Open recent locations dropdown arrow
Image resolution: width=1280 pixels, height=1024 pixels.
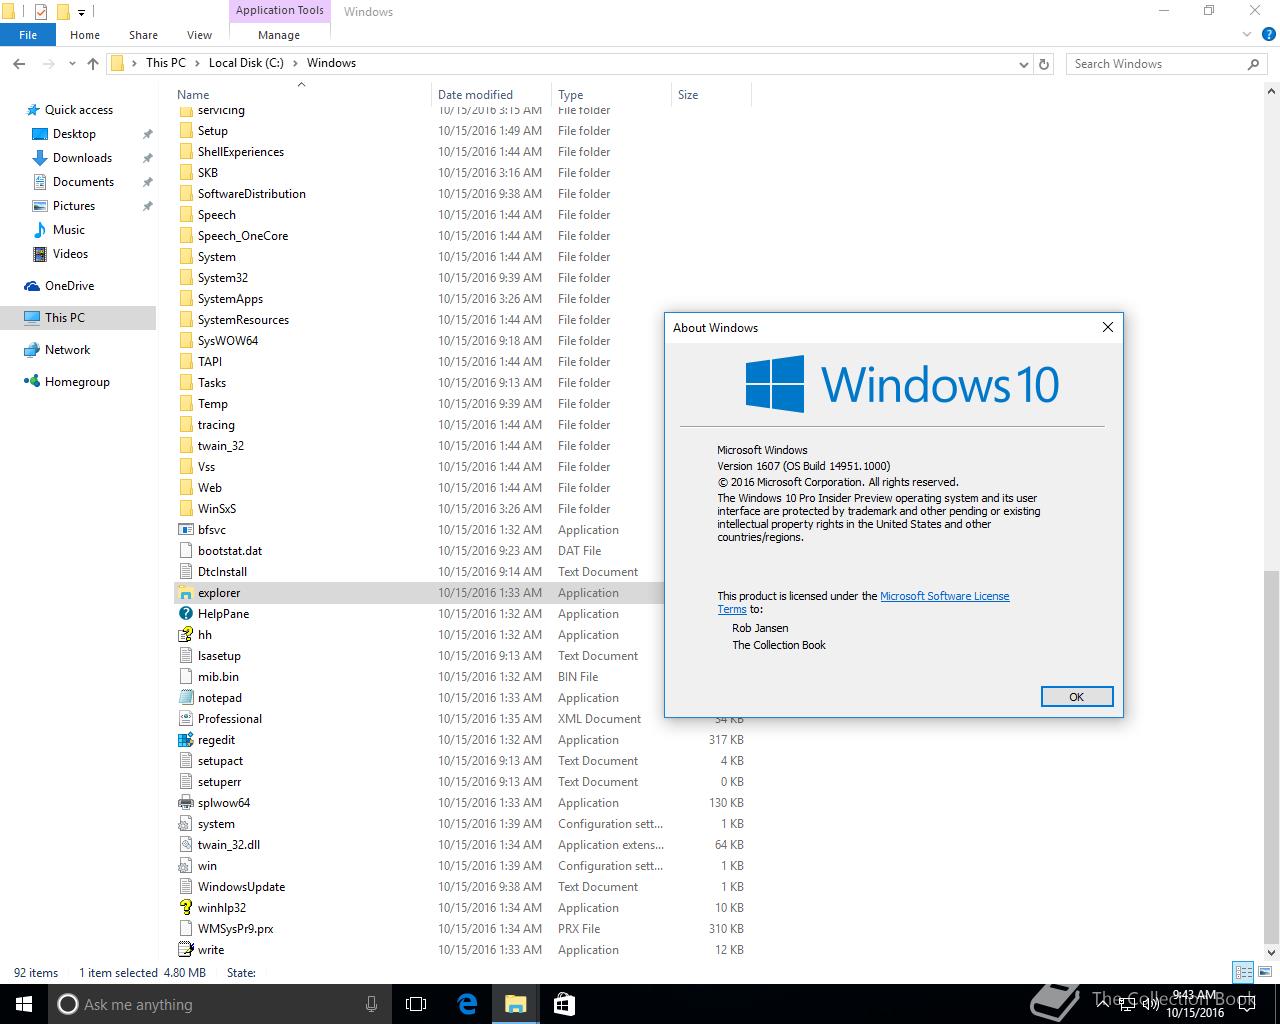click(x=72, y=64)
